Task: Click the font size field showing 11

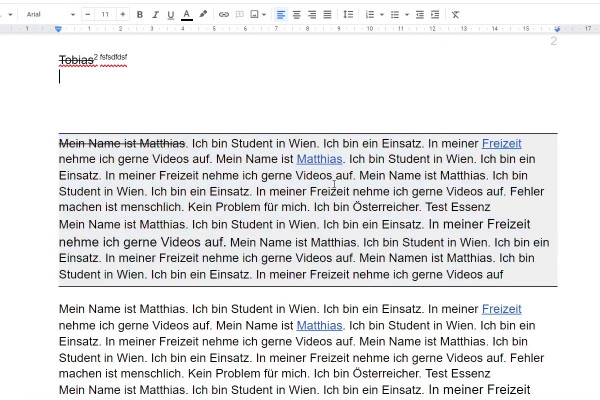Action: [105, 15]
